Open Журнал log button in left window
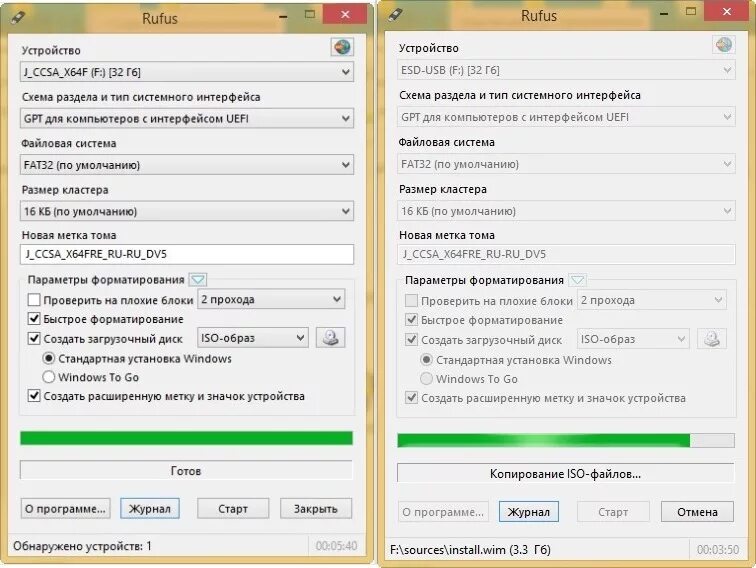The height and width of the screenshot is (568, 756). point(149,509)
